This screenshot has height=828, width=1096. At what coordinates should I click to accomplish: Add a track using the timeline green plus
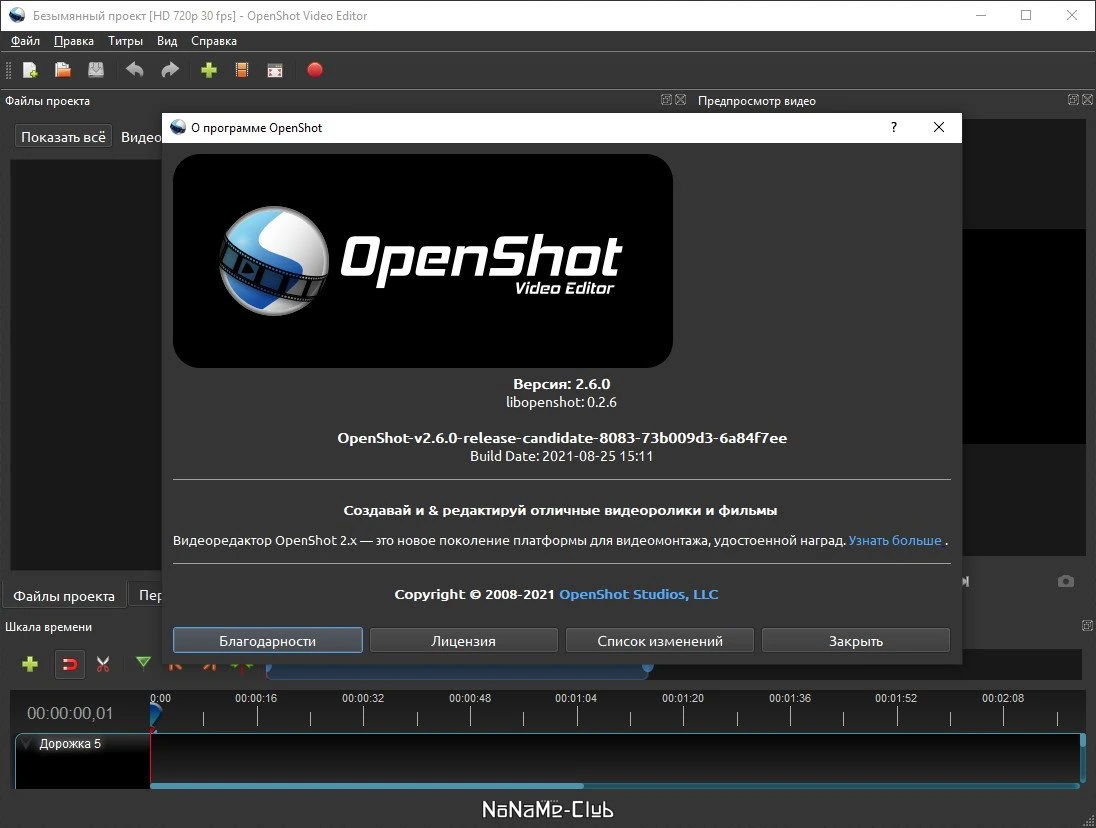[29, 664]
